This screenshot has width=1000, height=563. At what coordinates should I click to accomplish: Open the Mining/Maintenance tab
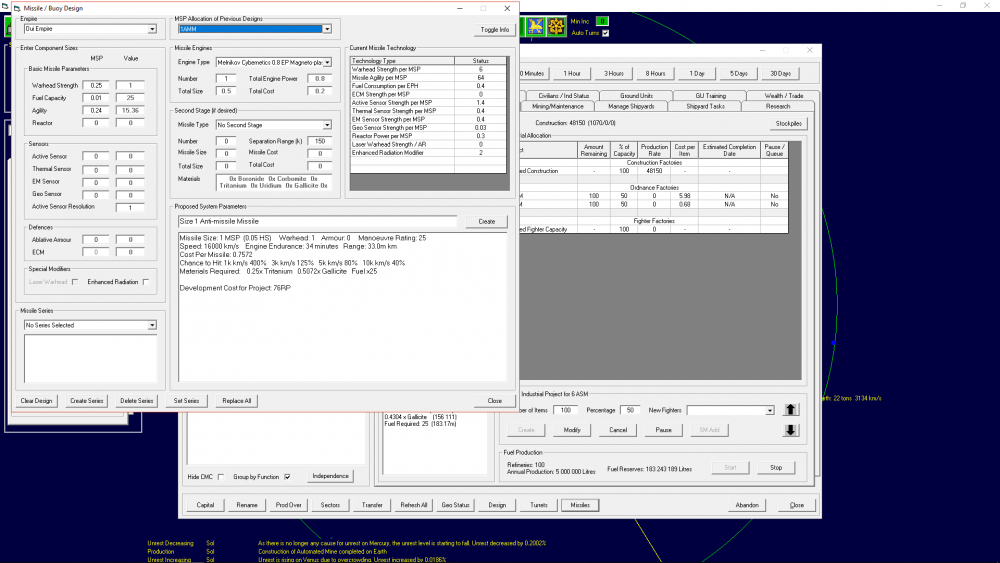[557, 106]
